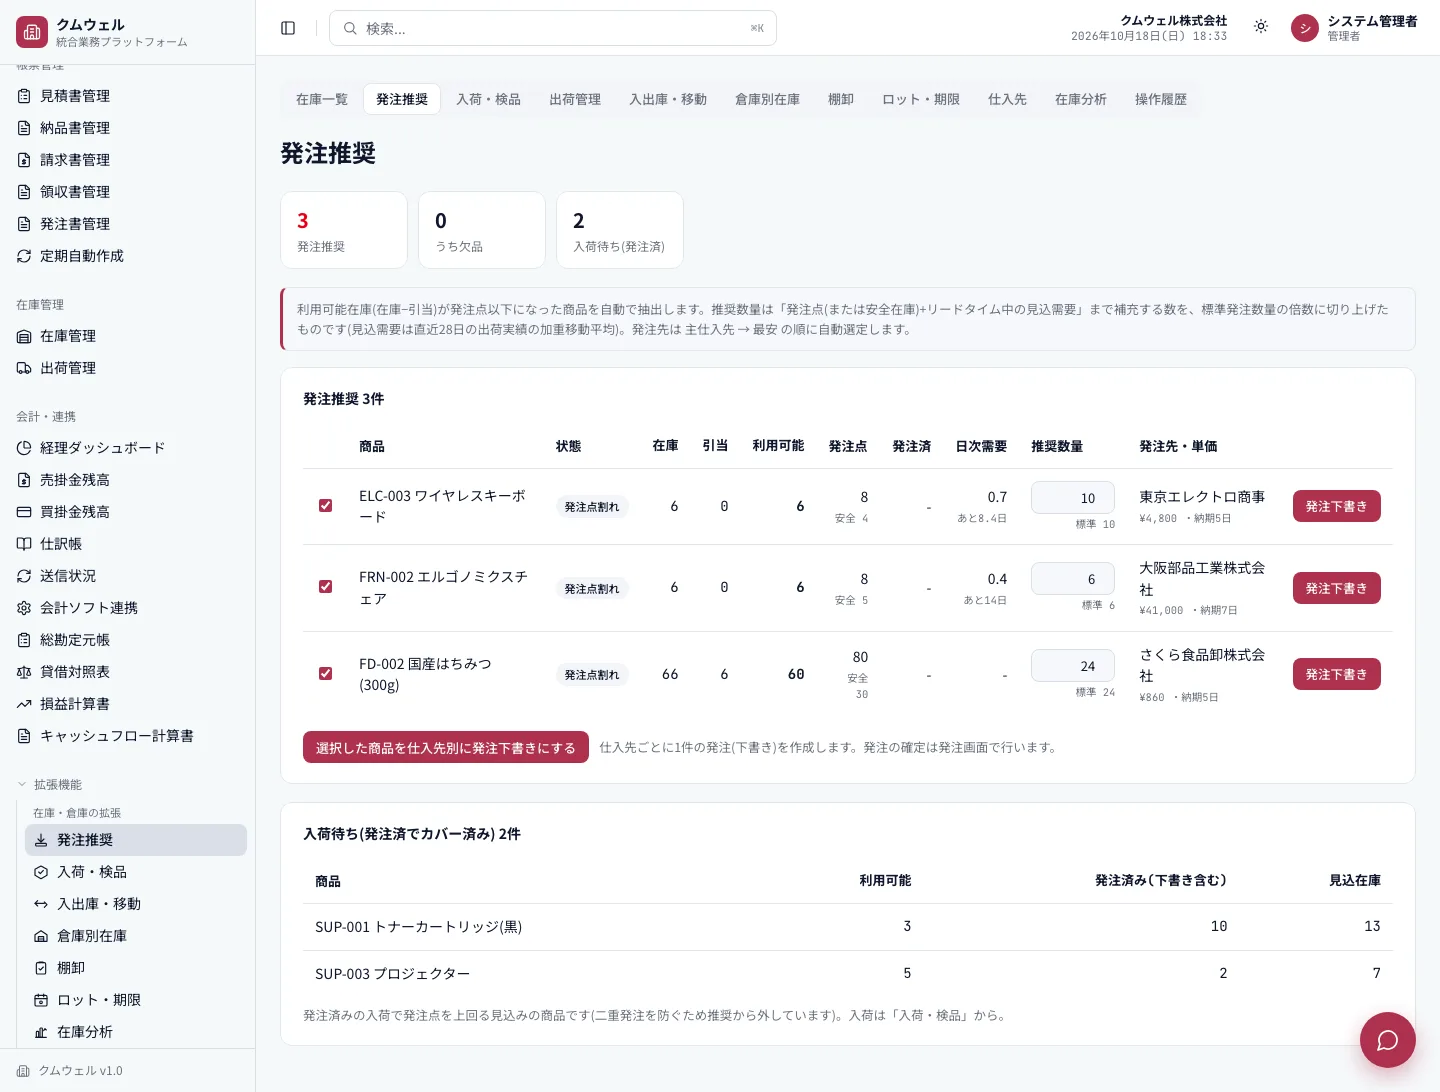Click 発注下書き for 東京エレクトロ商事
The width and height of the screenshot is (1440, 1092).
[1336, 506]
